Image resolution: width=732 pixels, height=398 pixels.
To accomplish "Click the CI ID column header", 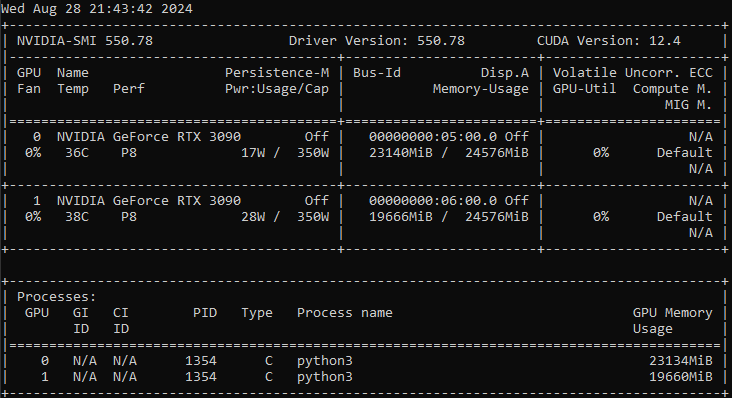I will [121, 321].
